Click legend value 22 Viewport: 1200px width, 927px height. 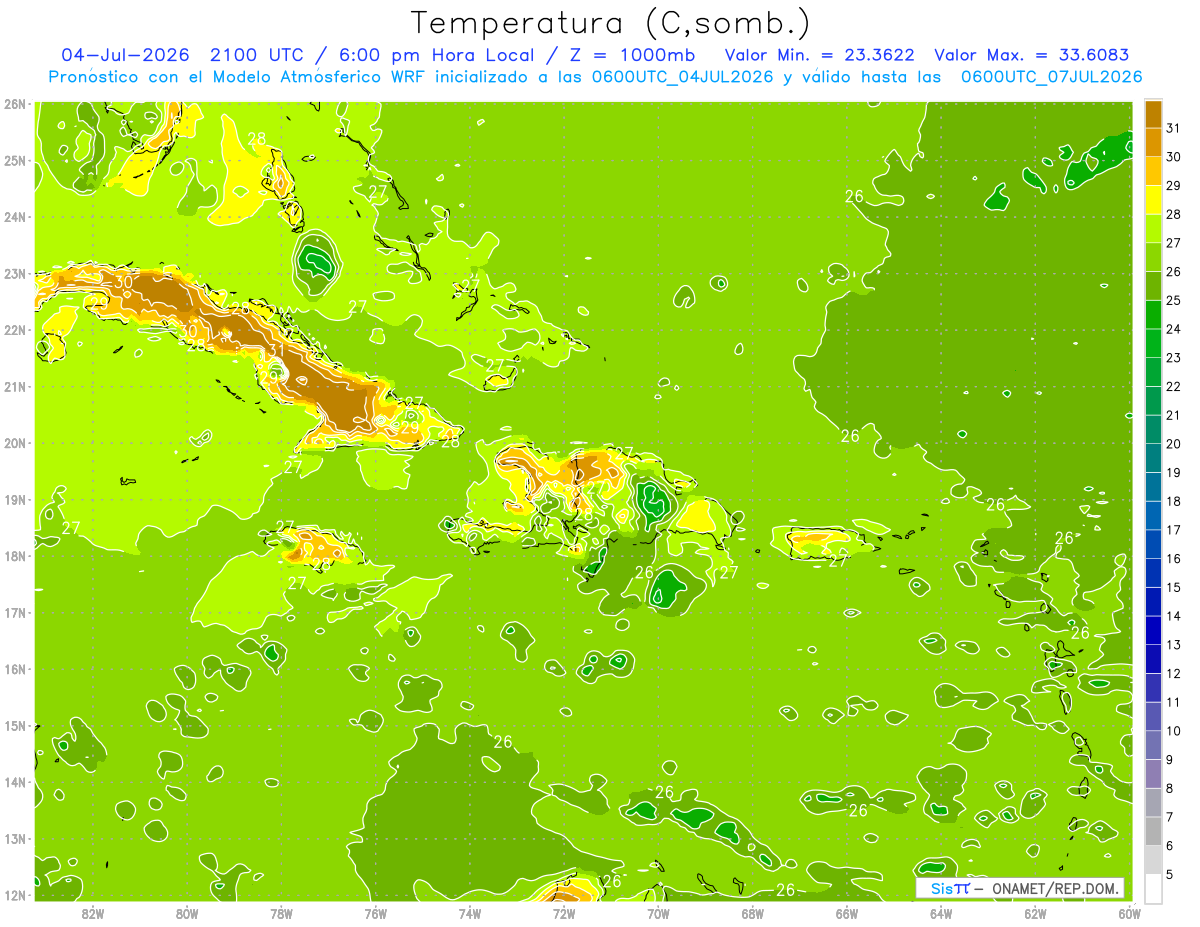[x=1173, y=387]
